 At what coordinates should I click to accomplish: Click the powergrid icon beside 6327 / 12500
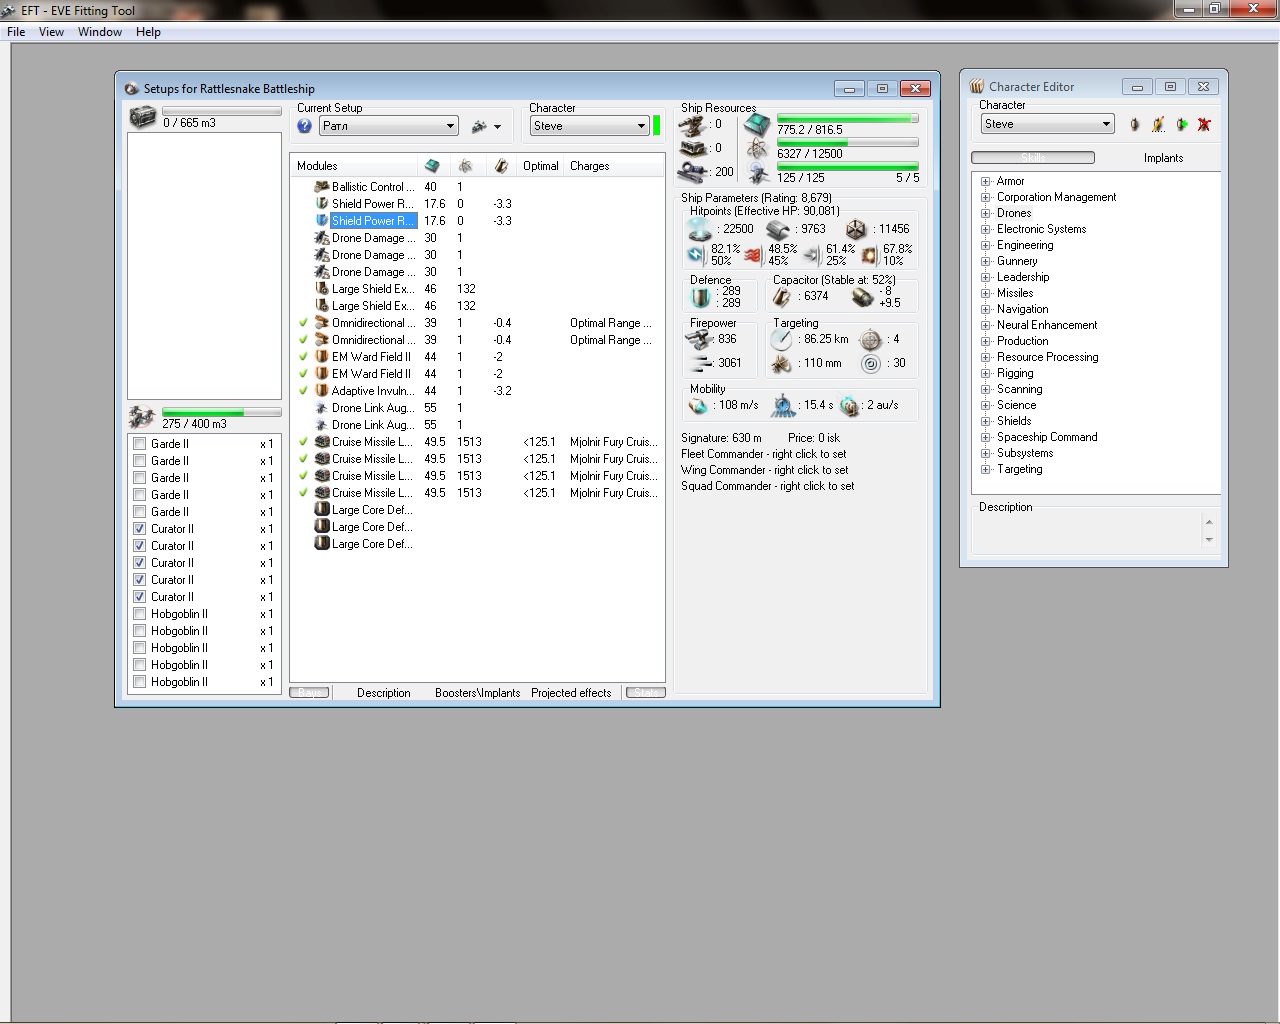757,150
